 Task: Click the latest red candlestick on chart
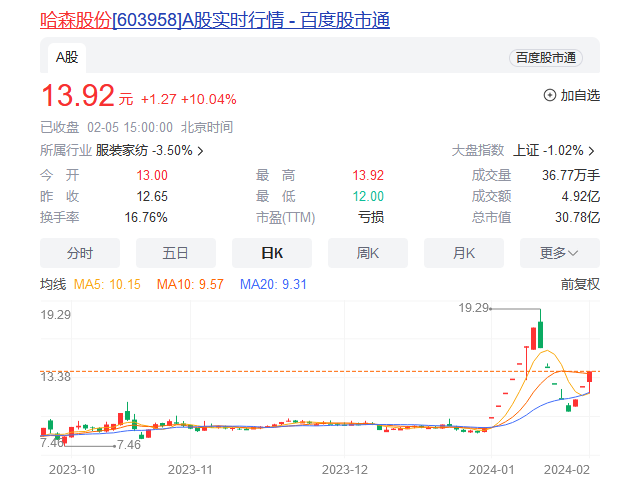590,376
